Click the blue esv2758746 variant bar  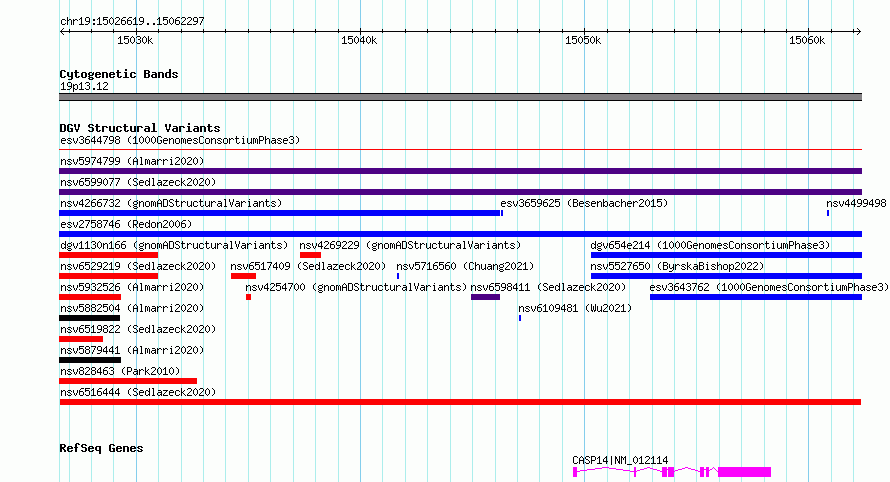click(x=460, y=234)
